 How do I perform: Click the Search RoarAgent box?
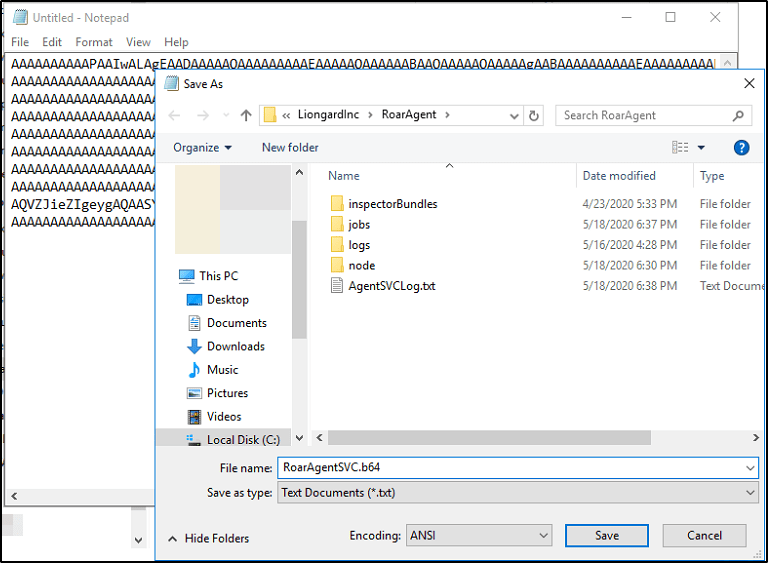point(645,115)
